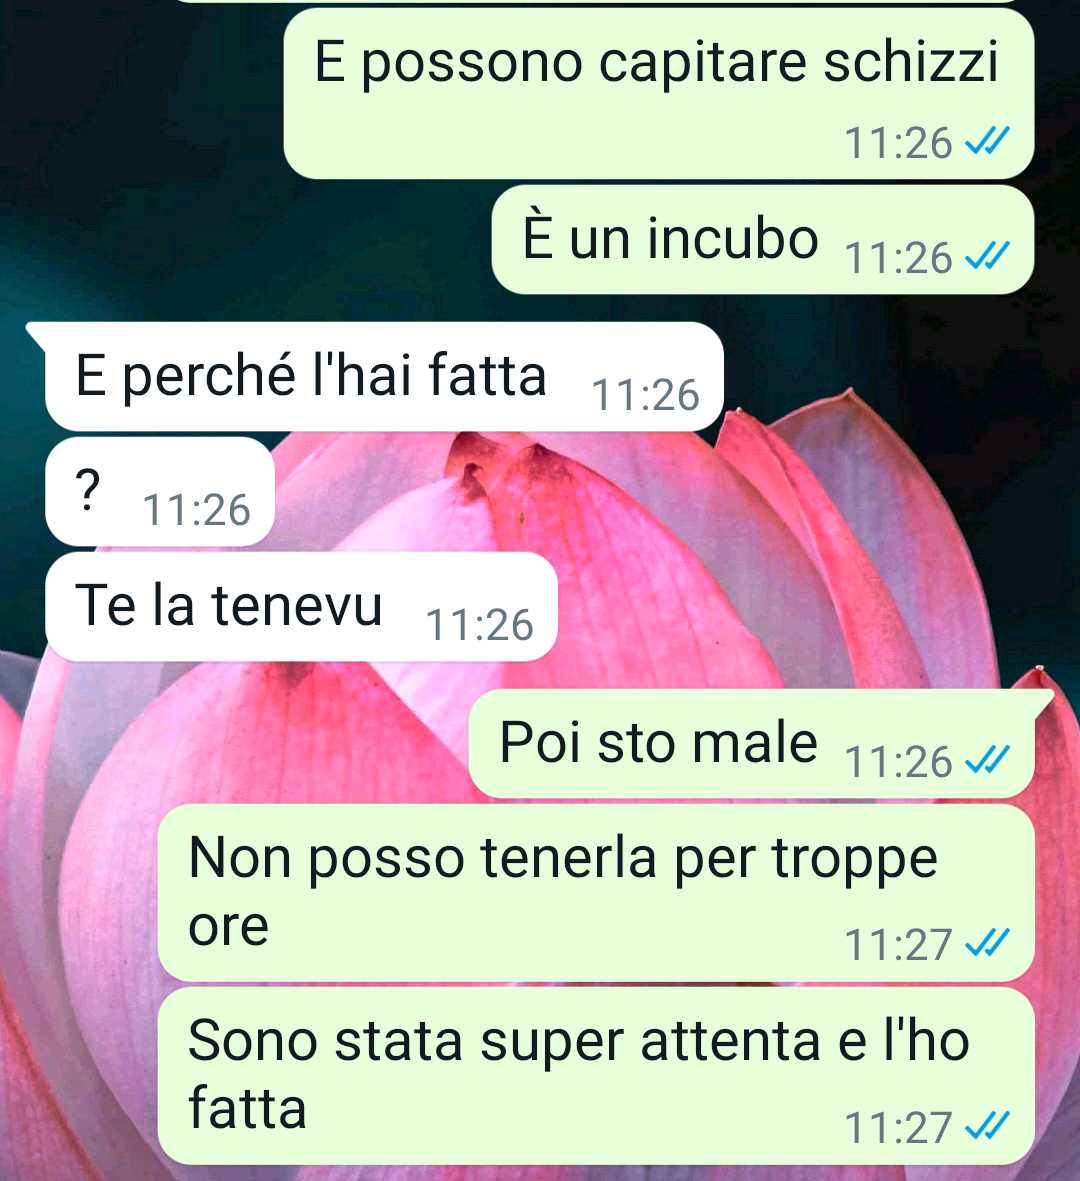Tap the 11:26 timestamp on 'Te la tenevu'
This screenshot has height=1181, width=1080.
[480, 624]
